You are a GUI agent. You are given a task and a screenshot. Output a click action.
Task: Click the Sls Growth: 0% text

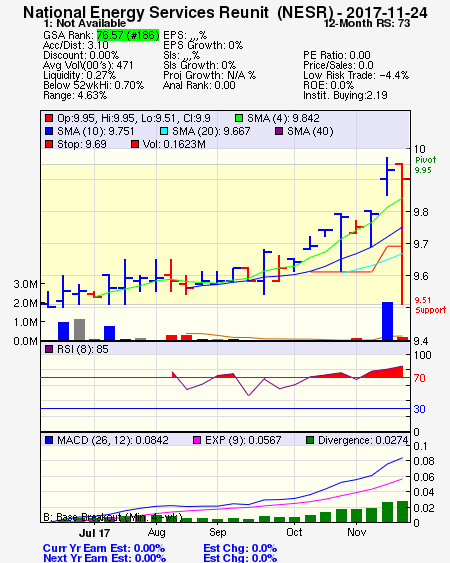199,65
